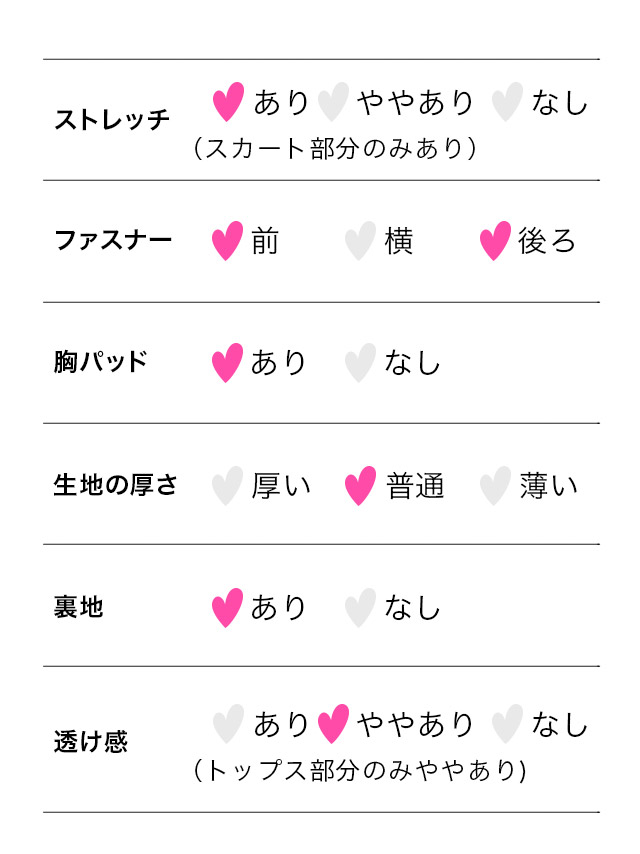Click the 生地の厚さ row label
The width and height of the screenshot is (640, 854).
coord(115,484)
